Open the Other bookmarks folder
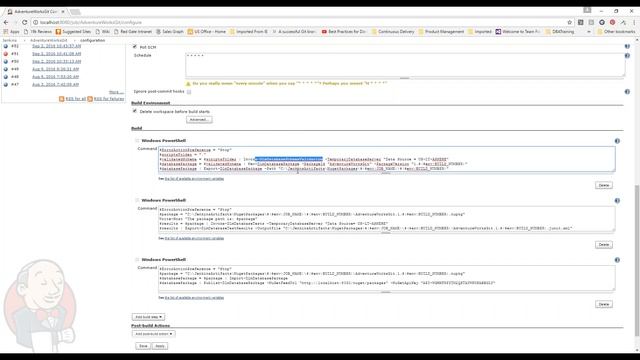Viewport: 640px width, 360px height. click(616, 31)
